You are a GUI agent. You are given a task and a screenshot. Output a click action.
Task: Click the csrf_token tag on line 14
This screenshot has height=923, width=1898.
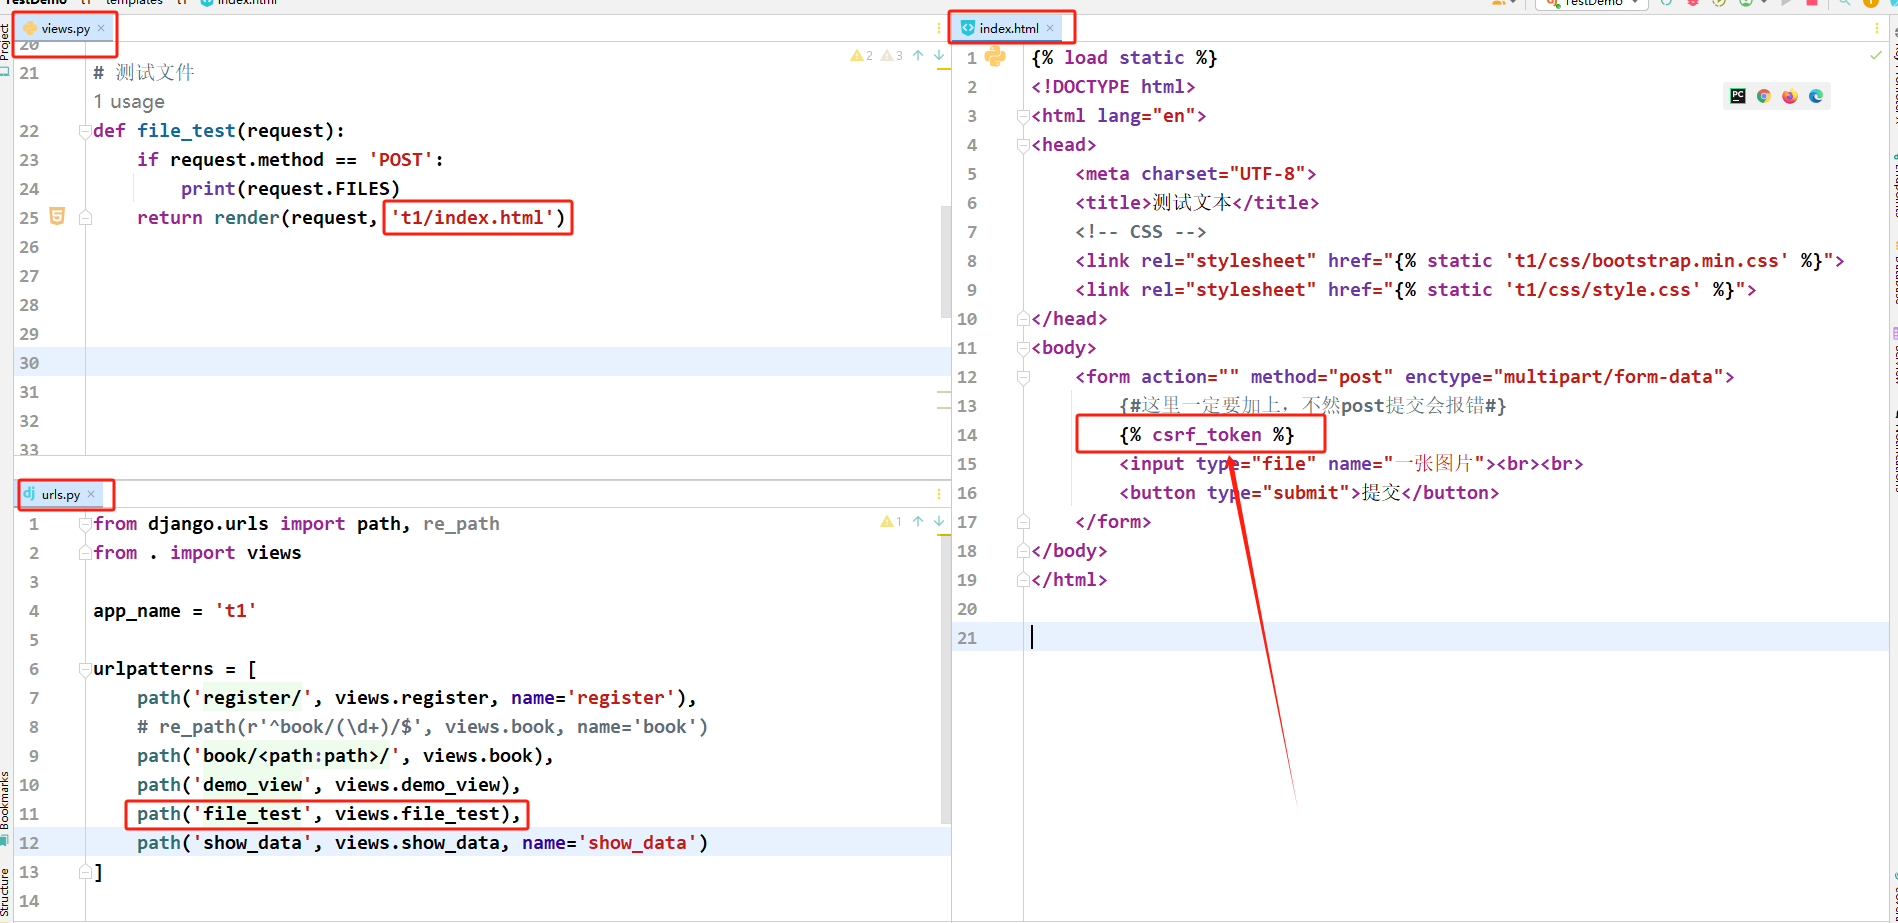pyautogui.click(x=1207, y=435)
